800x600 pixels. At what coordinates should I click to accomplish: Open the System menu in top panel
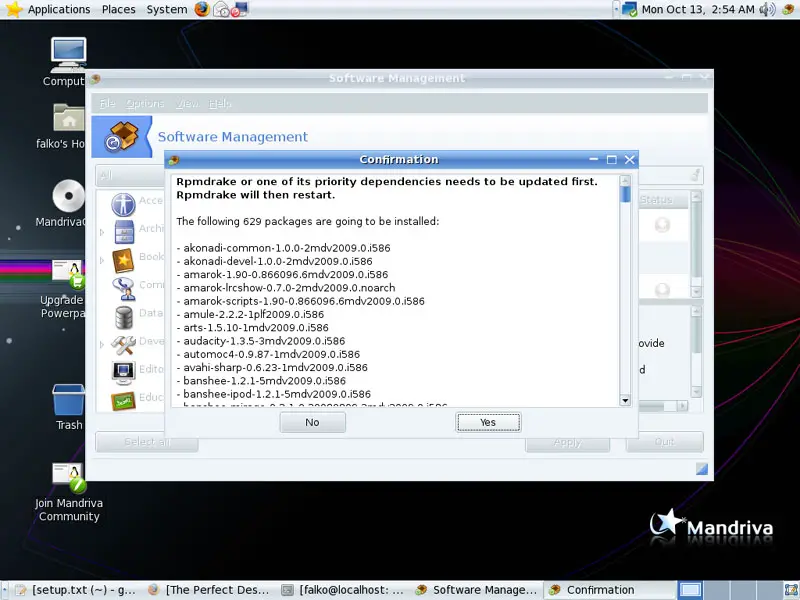click(166, 9)
